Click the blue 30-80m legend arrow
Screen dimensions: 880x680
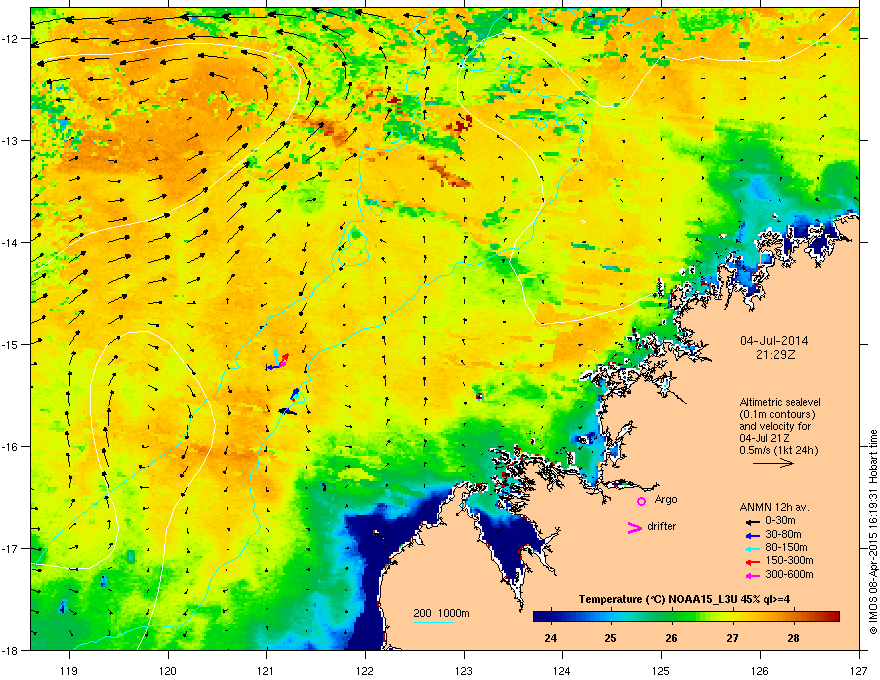tap(752, 535)
